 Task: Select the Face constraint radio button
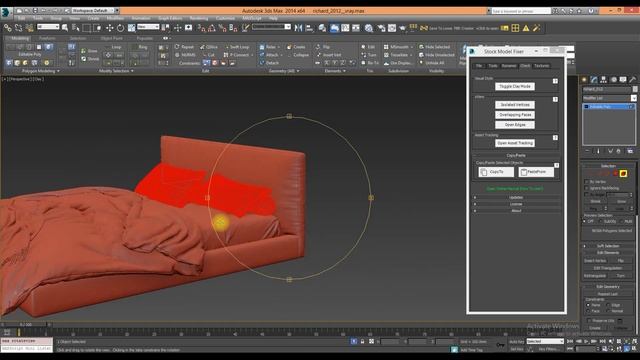click(588, 311)
